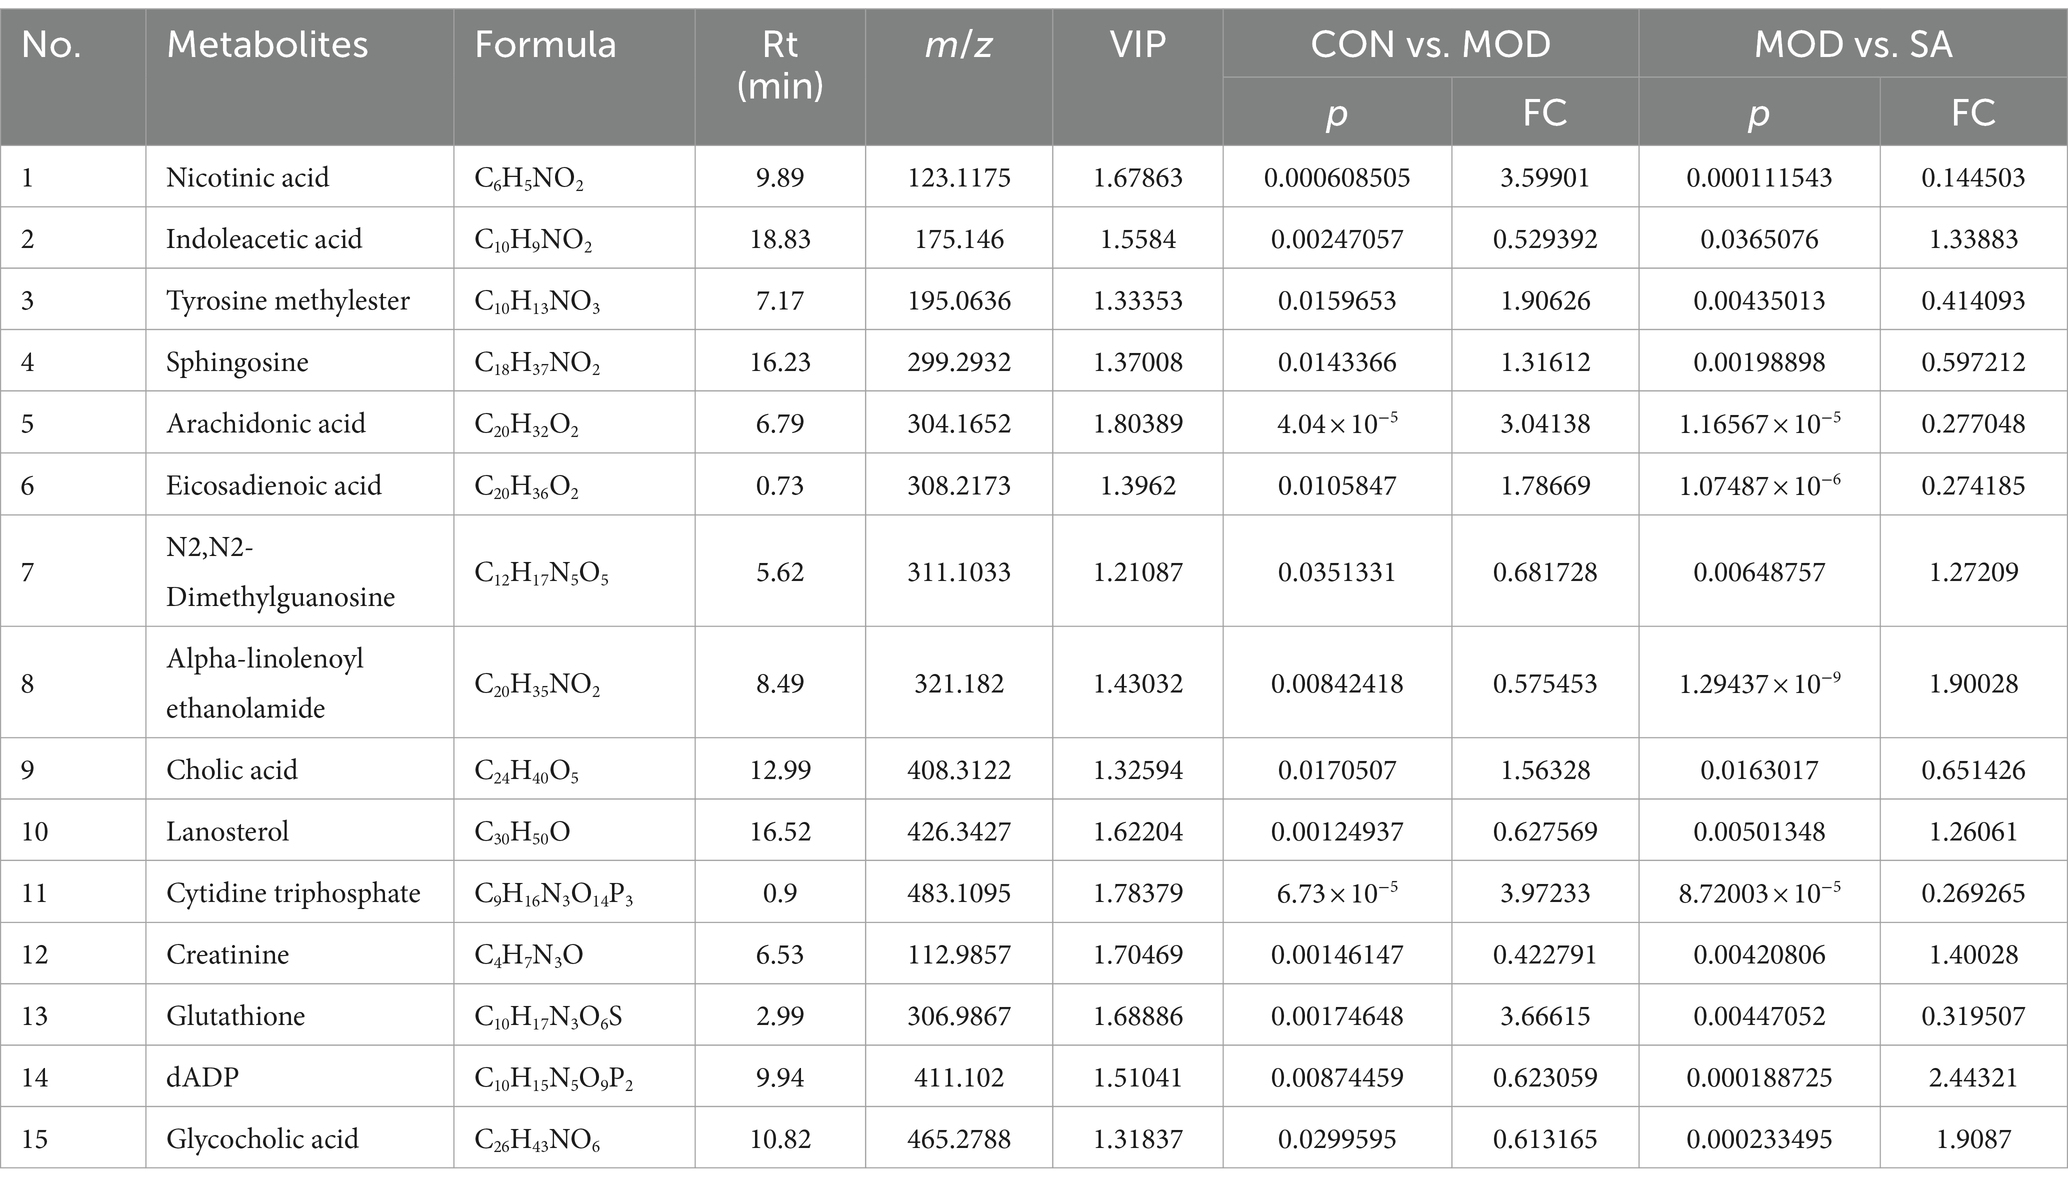Click the Glutathione metabolite cell
The width and height of the screenshot is (2068, 1186).
(x=237, y=1016)
